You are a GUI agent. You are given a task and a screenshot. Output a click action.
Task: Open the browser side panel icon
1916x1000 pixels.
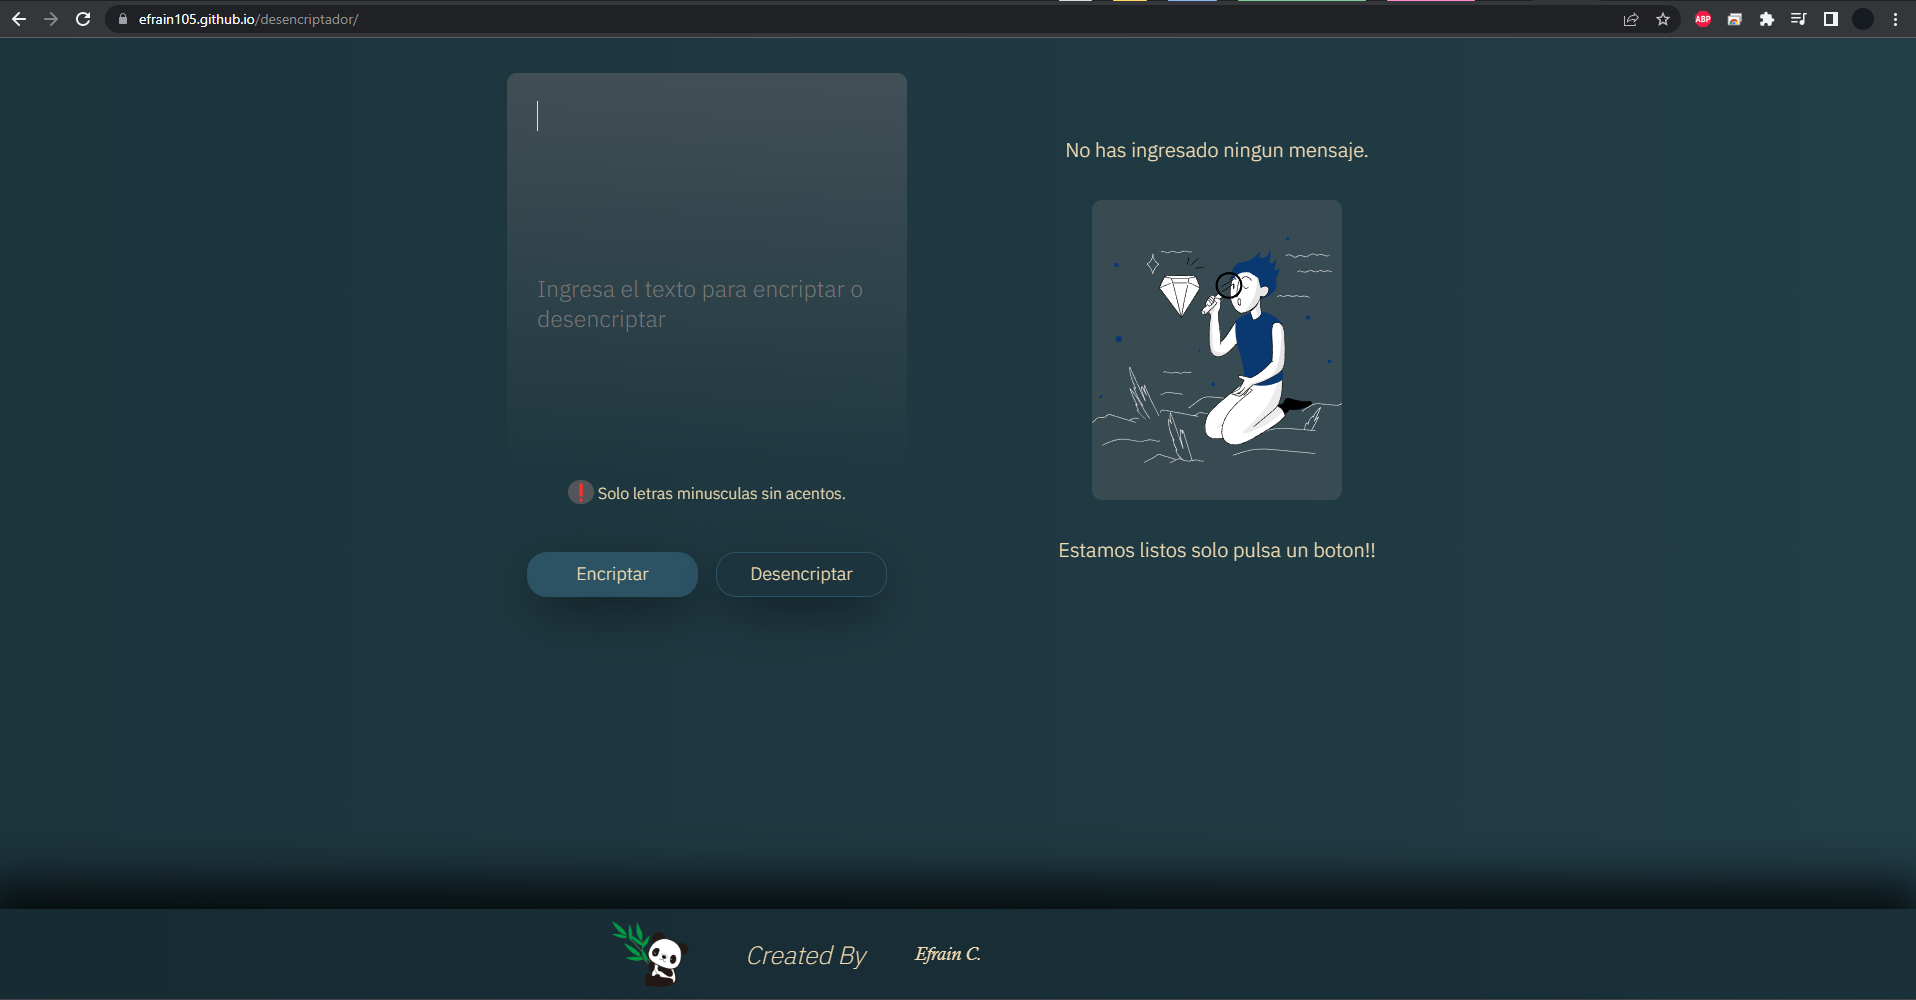coord(1831,19)
